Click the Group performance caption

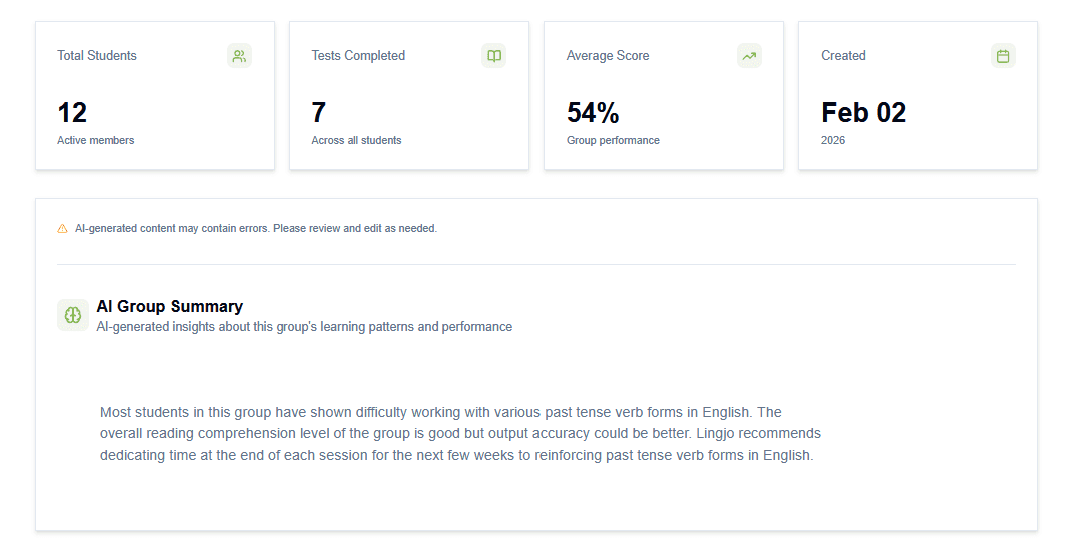click(x=613, y=141)
